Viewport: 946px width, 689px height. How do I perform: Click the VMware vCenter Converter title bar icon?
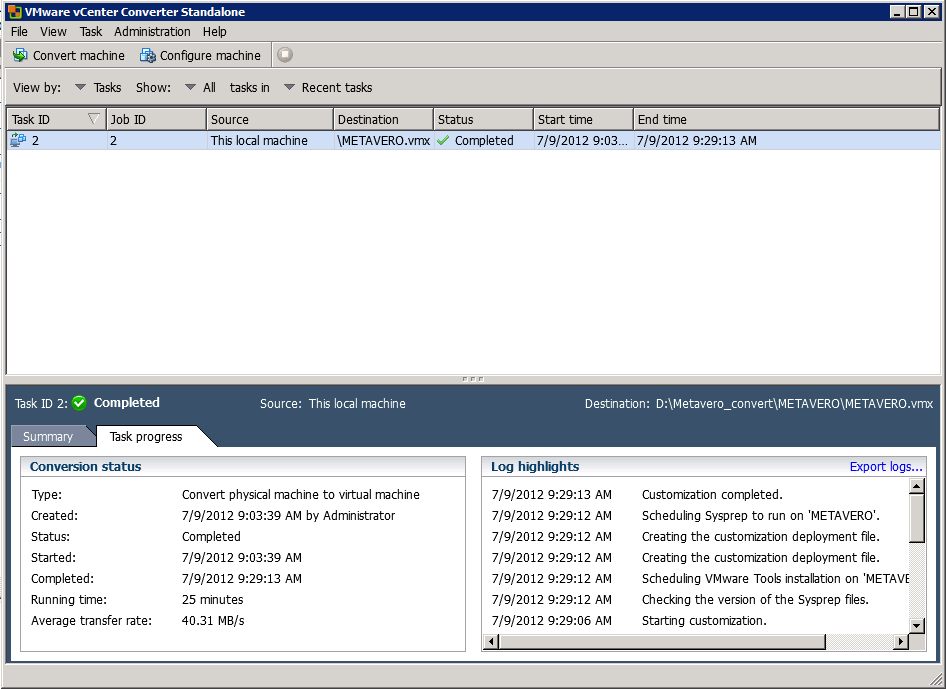pos(14,11)
